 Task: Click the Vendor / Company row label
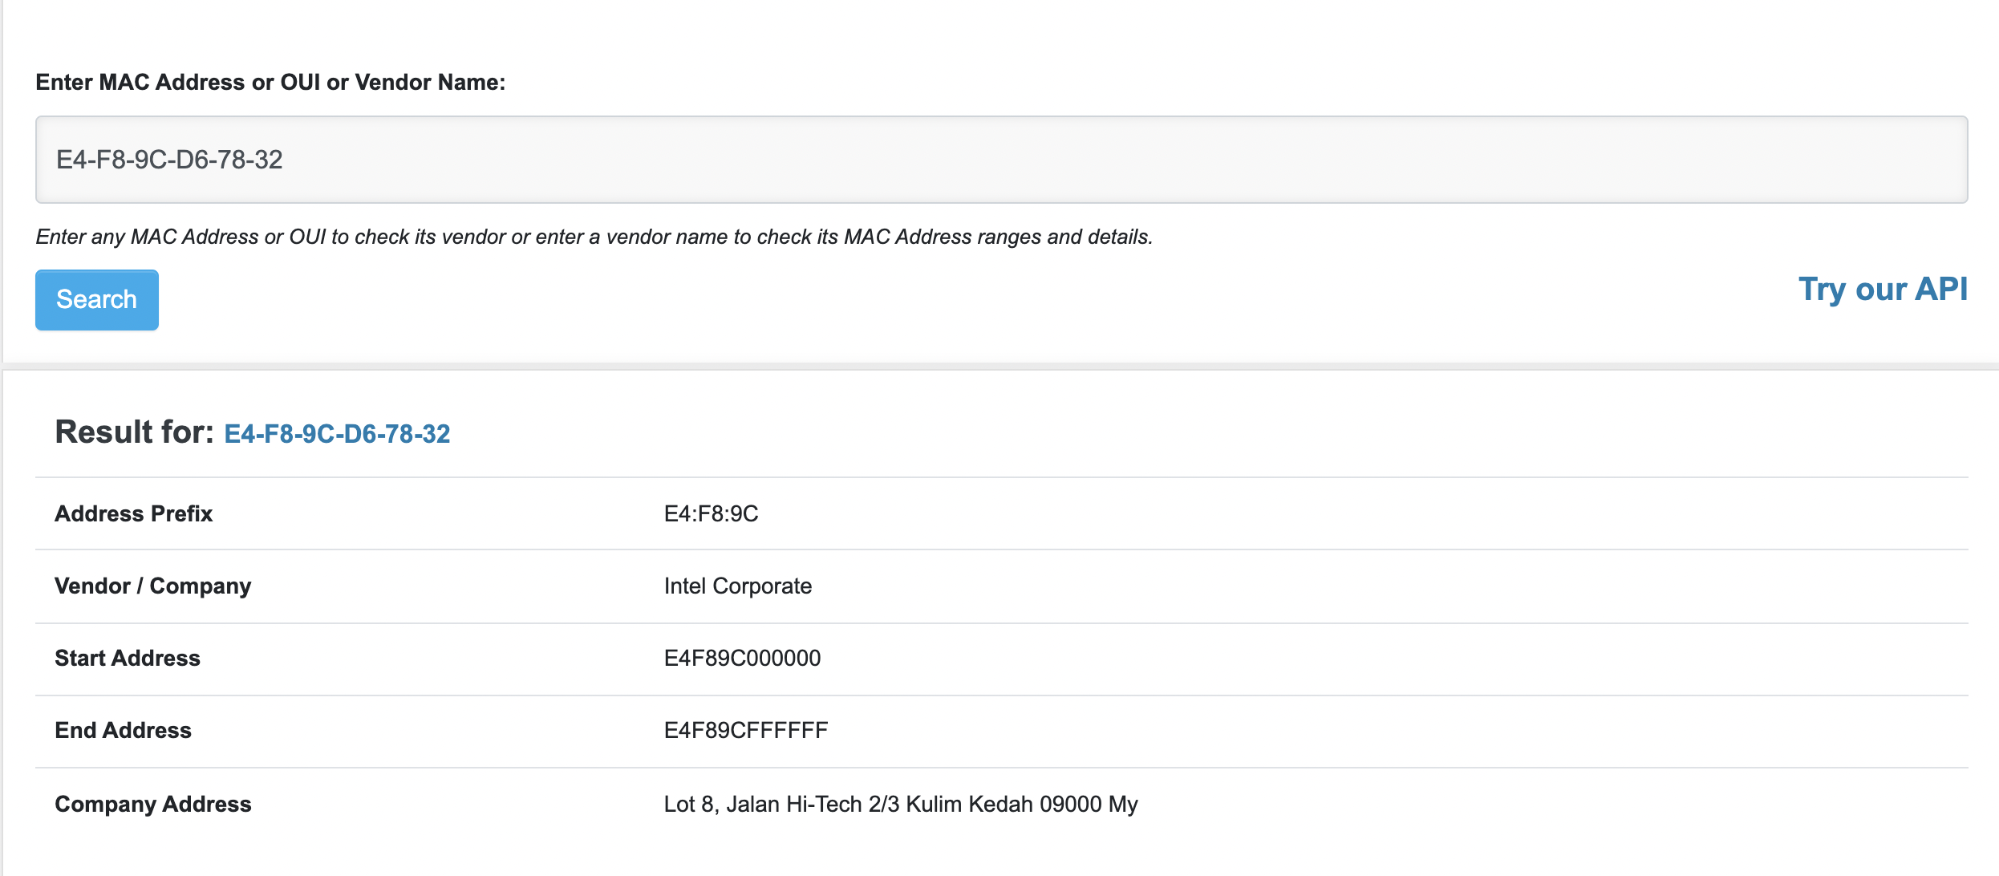(152, 586)
